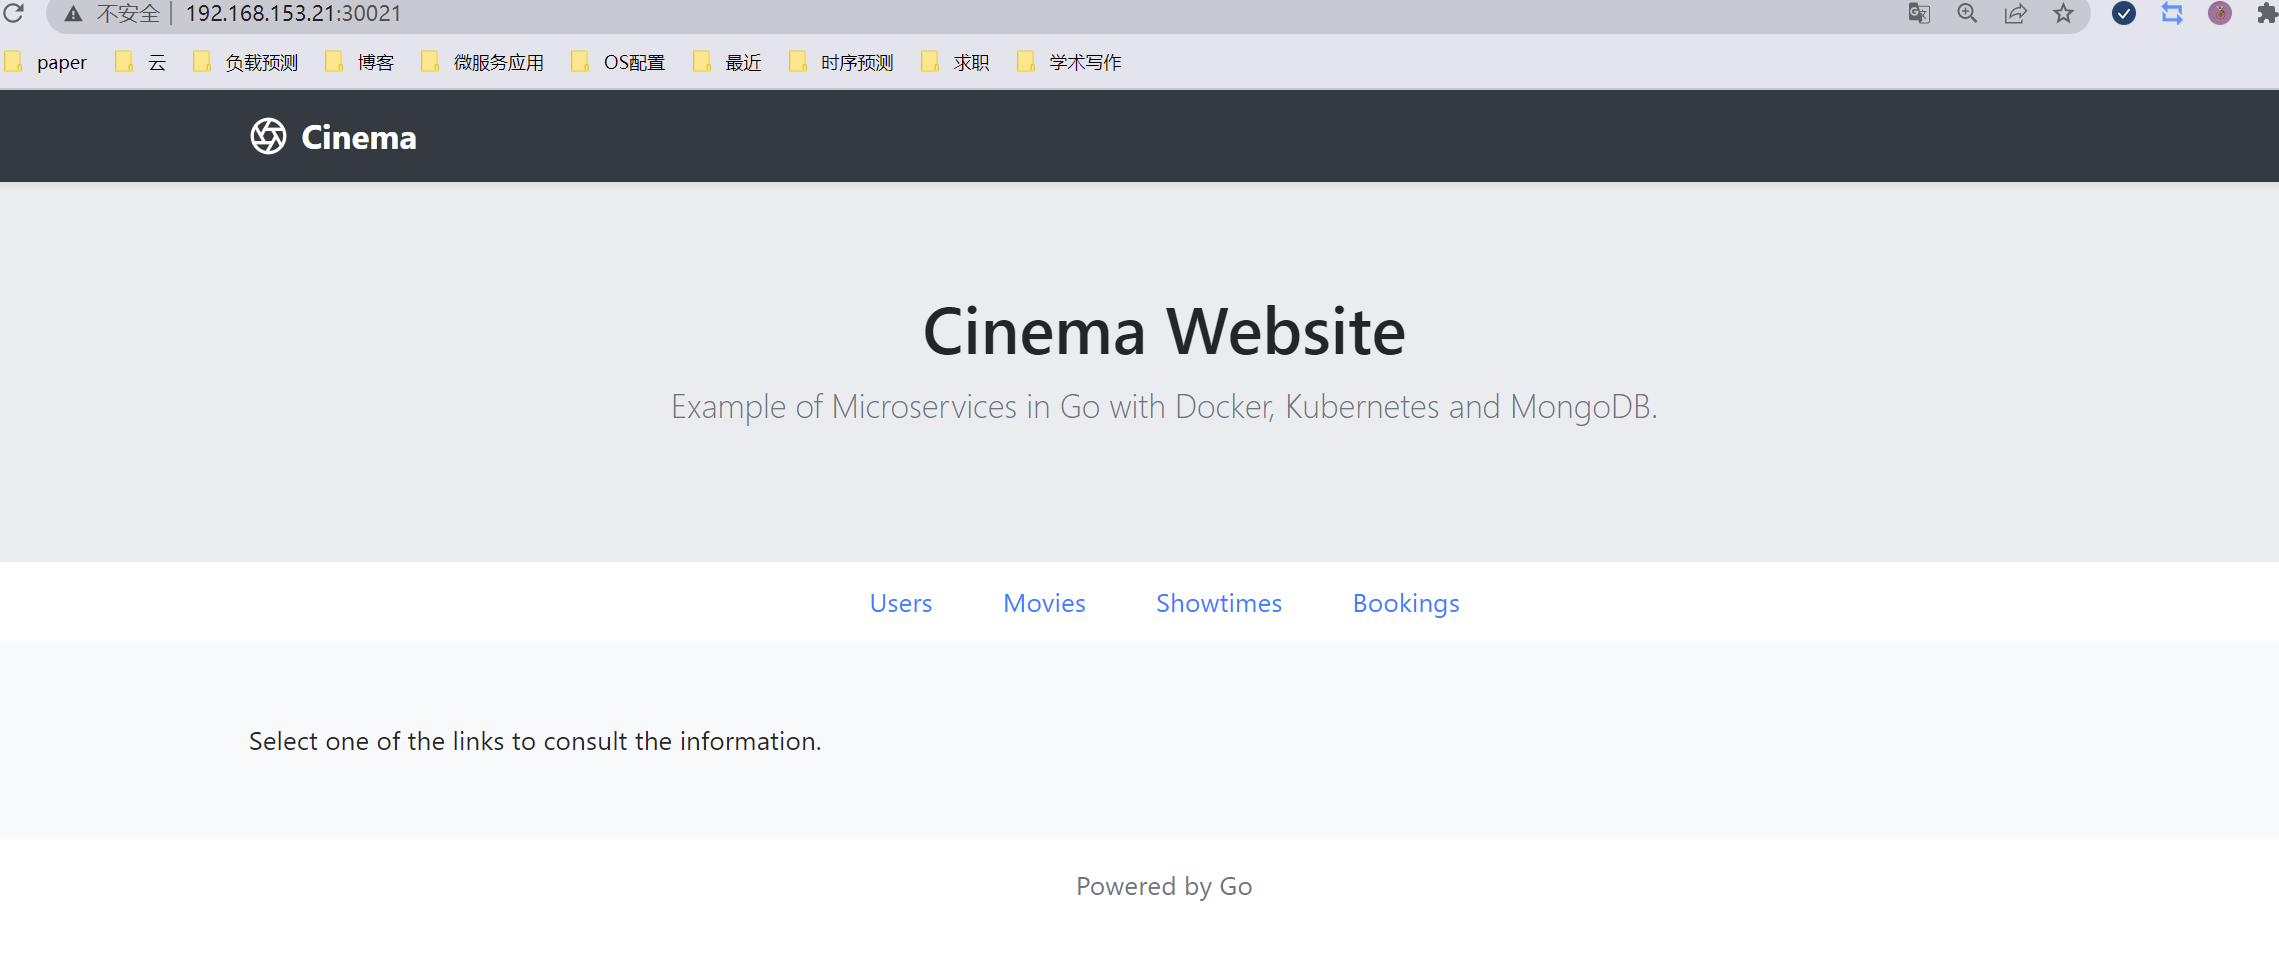
Task: Open the 最近 bookmark folder
Action: tap(728, 62)
